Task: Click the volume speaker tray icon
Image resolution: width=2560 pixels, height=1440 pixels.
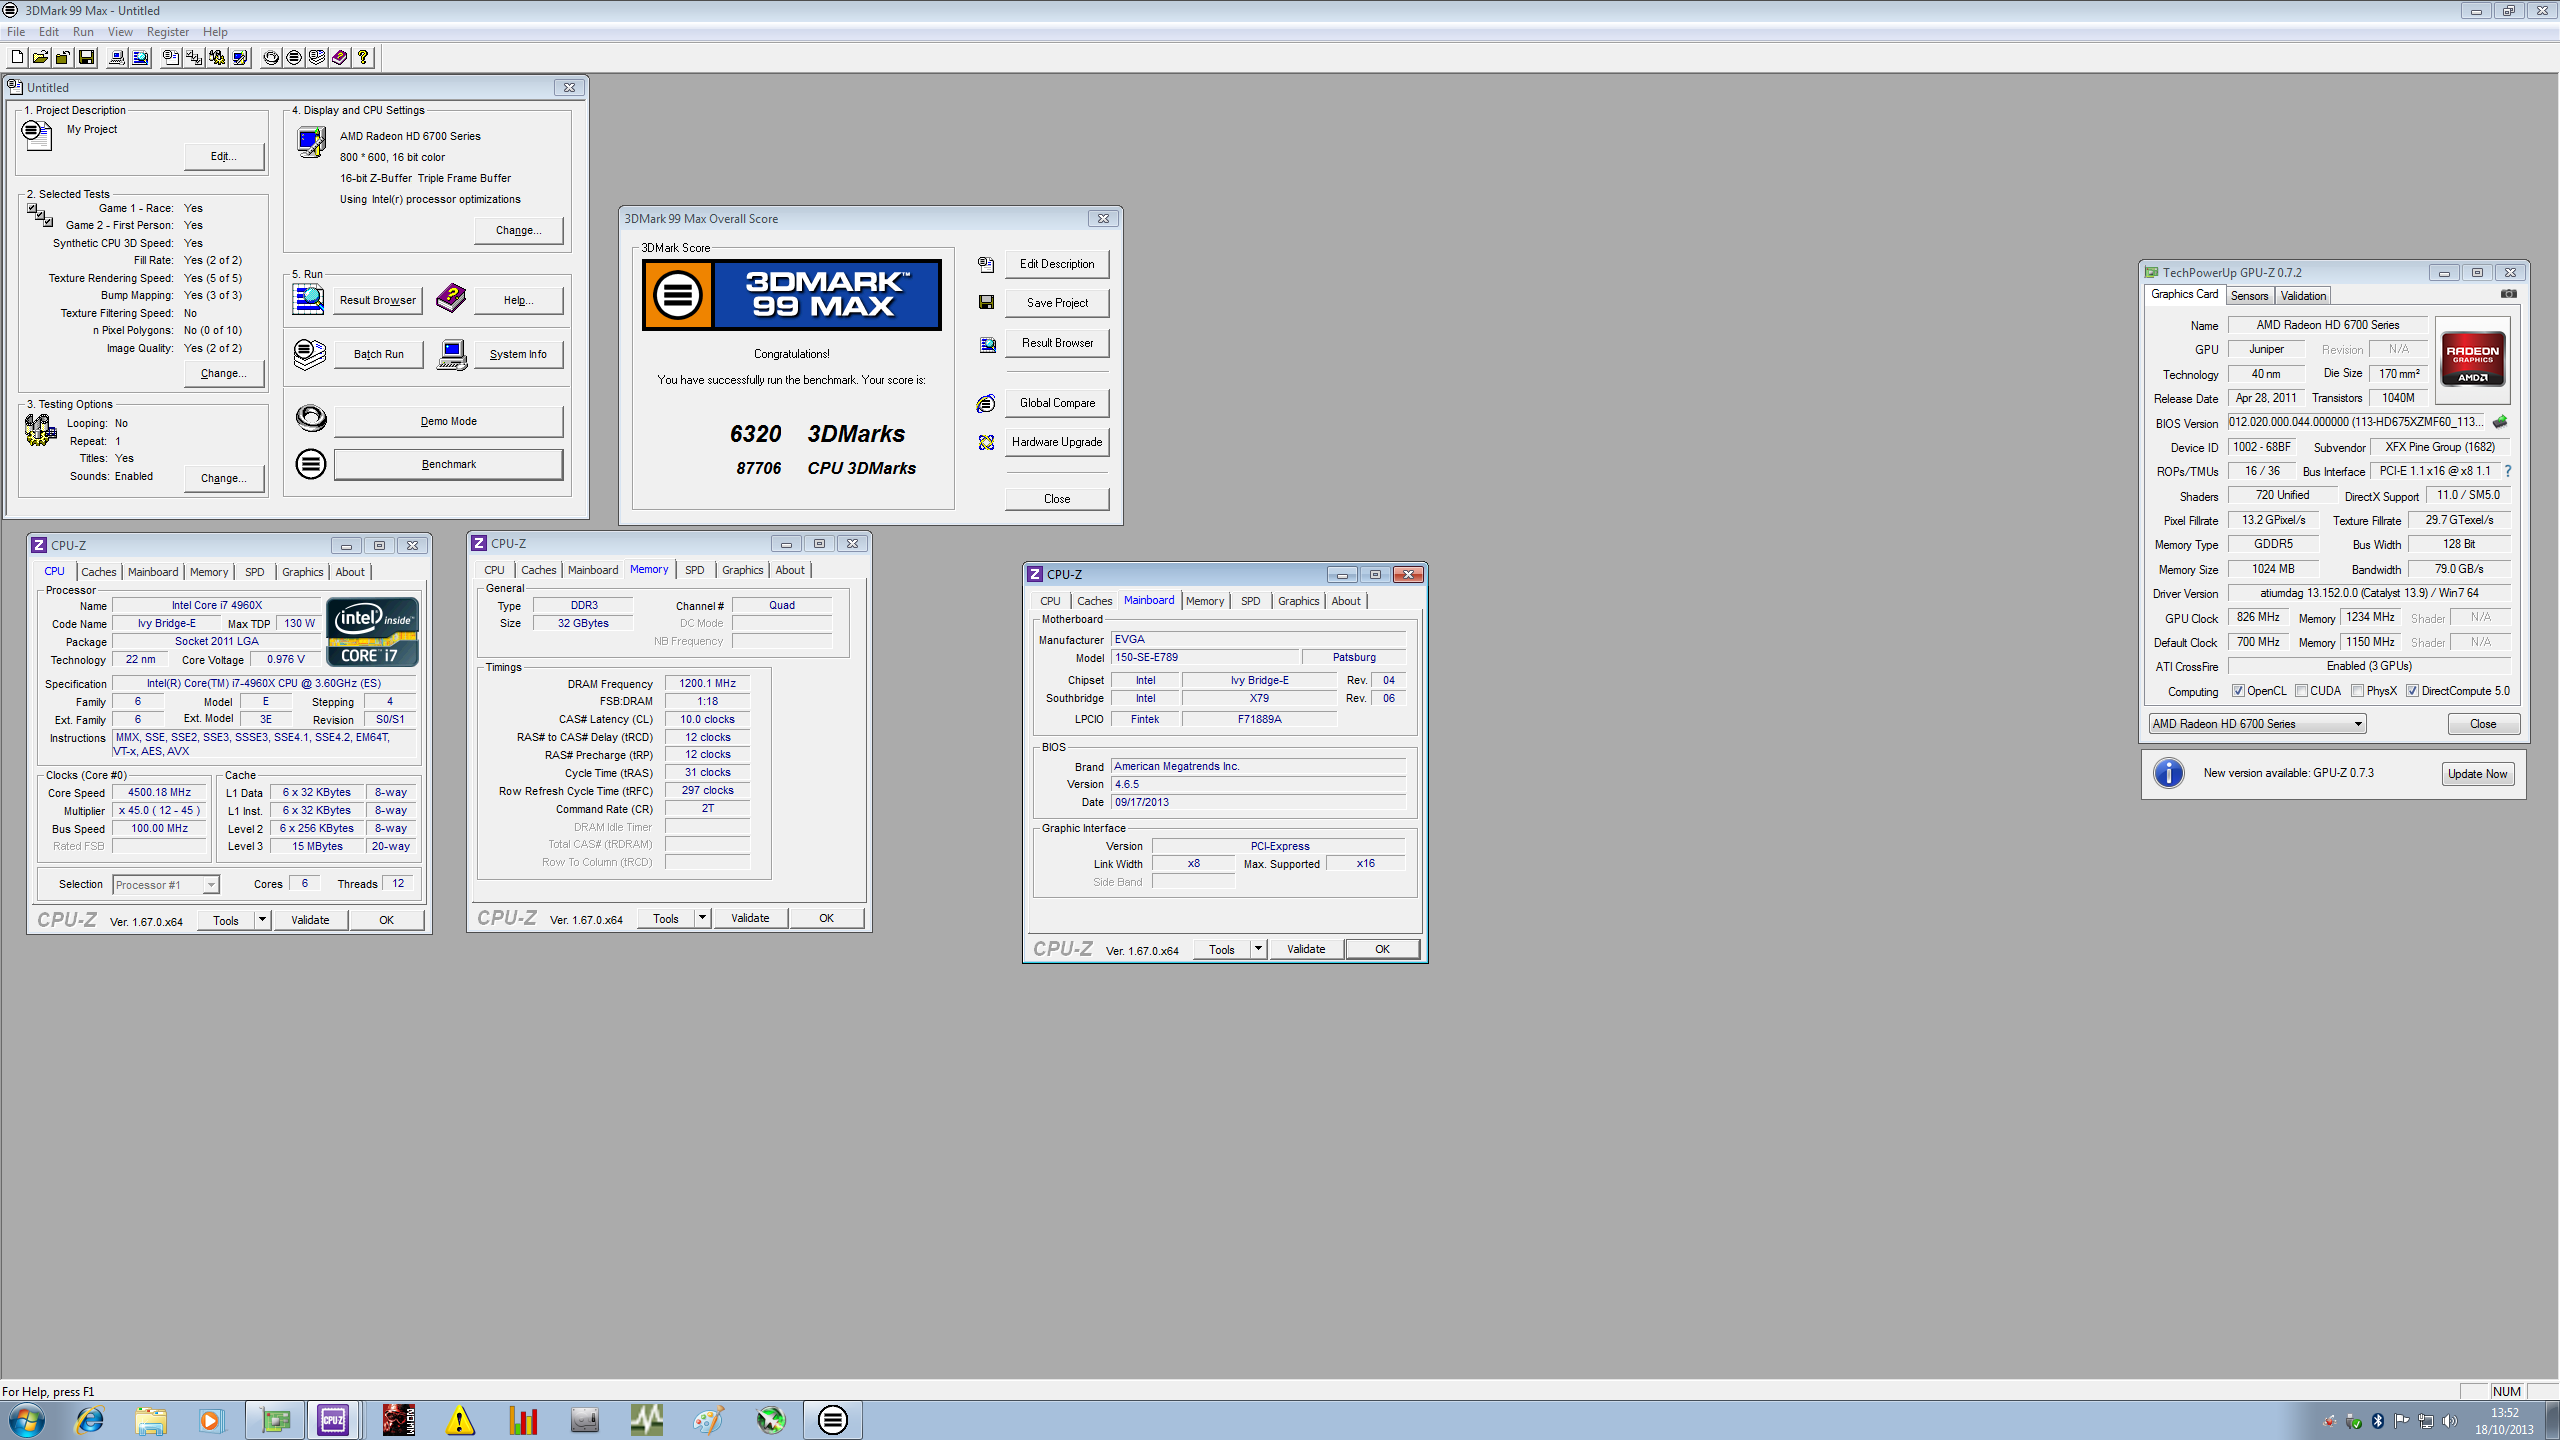Action: (x=2449, y=1421)
